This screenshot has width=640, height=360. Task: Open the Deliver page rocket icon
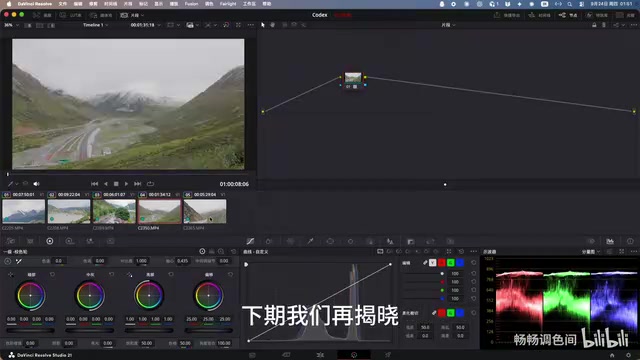388,355
